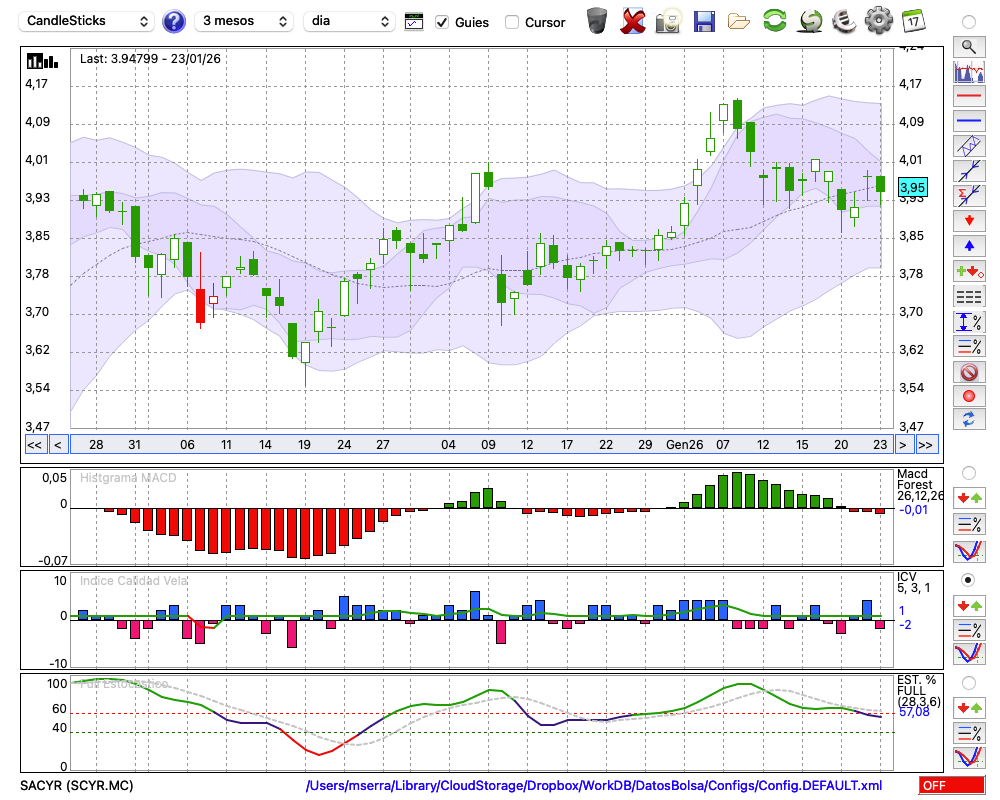The image size is (1000, 800).
Task: Select the radio button for EST. % FULL panel
Action: click(x=968, y=683)
